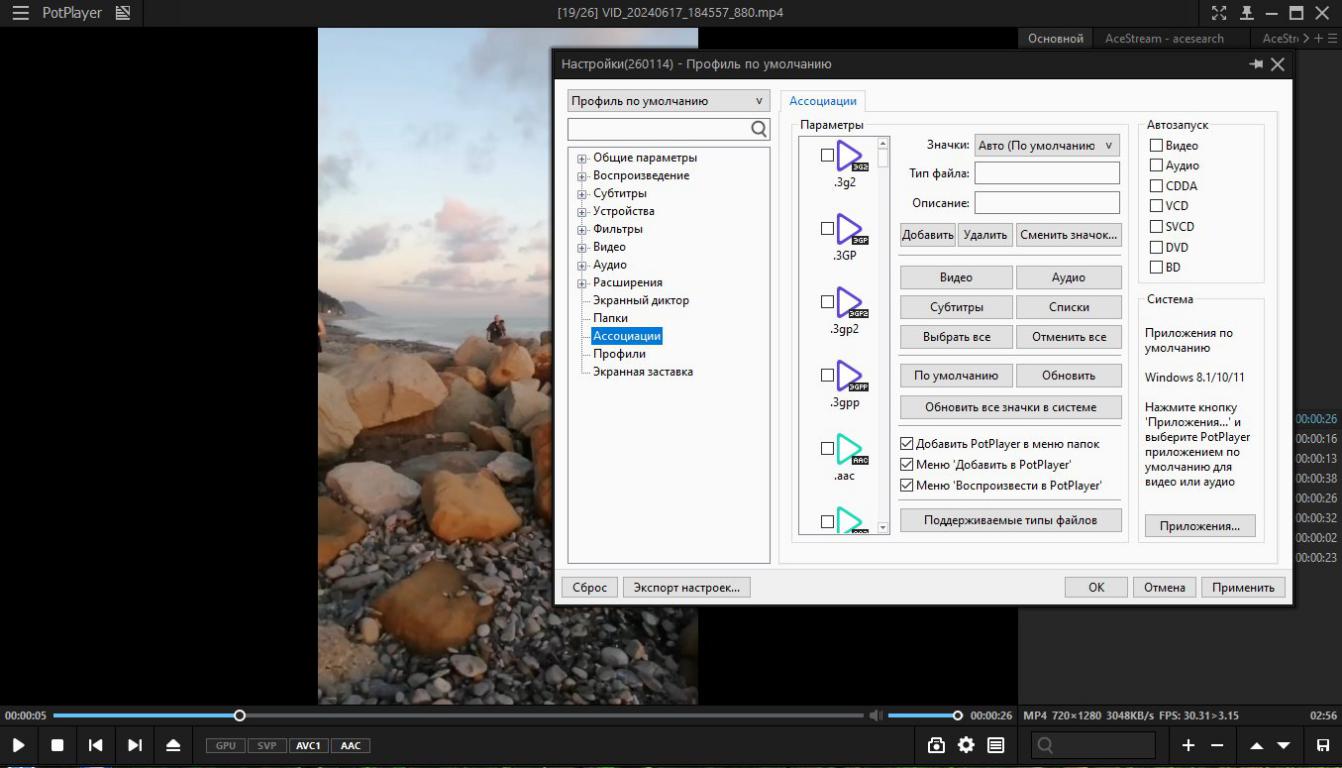The height and width of the screenshot is (768, 1342).
Task: Open the 'Профиль по умолчанию' profile dropdown
Action: [x=667, y=101]
